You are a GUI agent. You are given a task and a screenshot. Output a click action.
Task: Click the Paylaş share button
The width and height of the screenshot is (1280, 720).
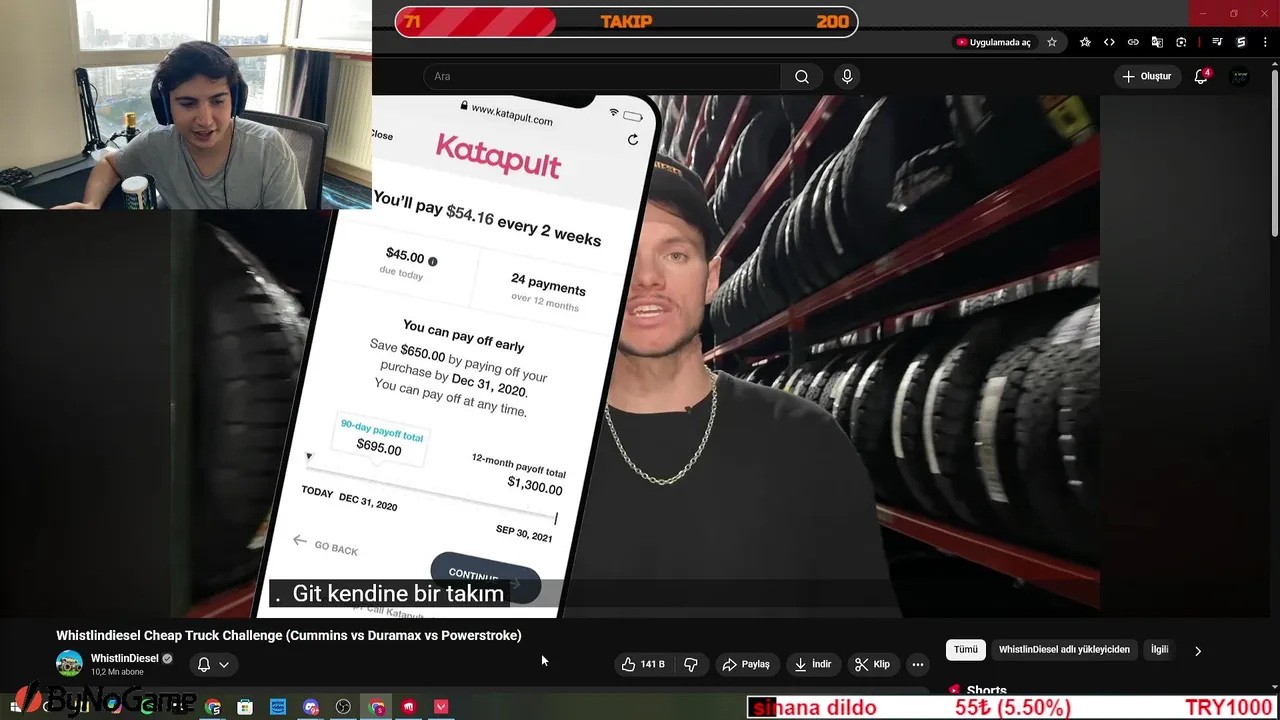tap(746, 664)
